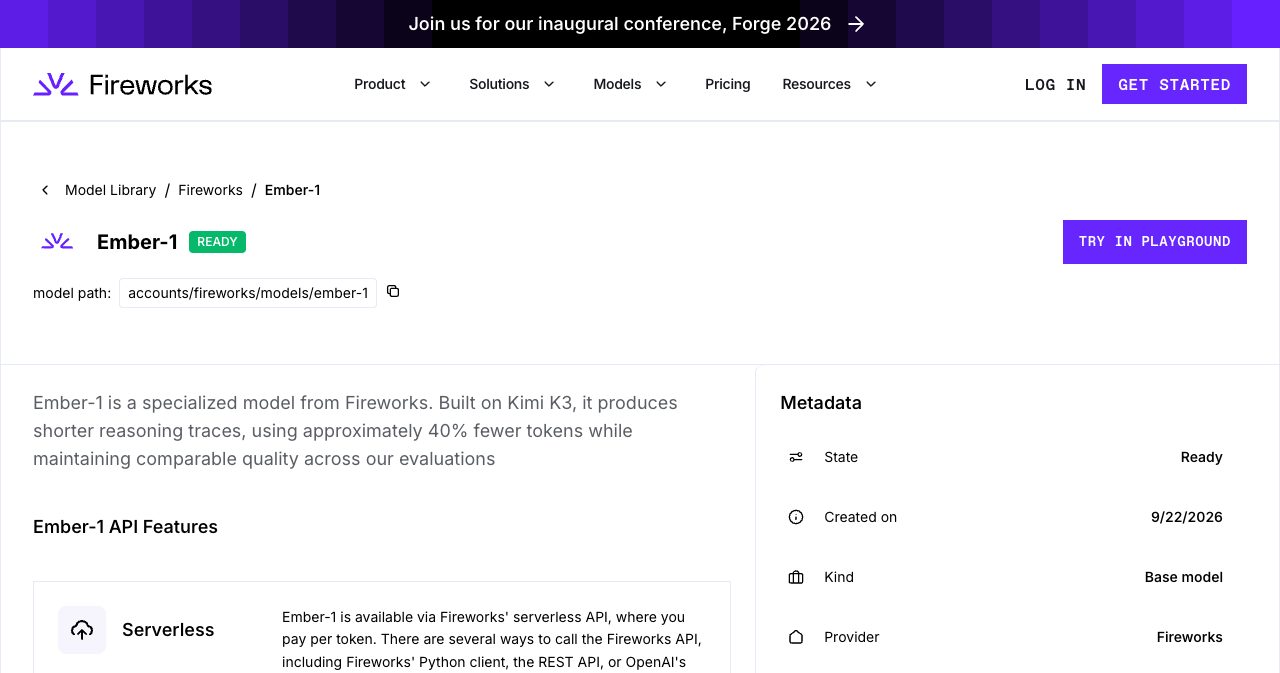Viewport: 1280px width, 673px height.
Task: Open the Pricing page
Action: [728, 84]
